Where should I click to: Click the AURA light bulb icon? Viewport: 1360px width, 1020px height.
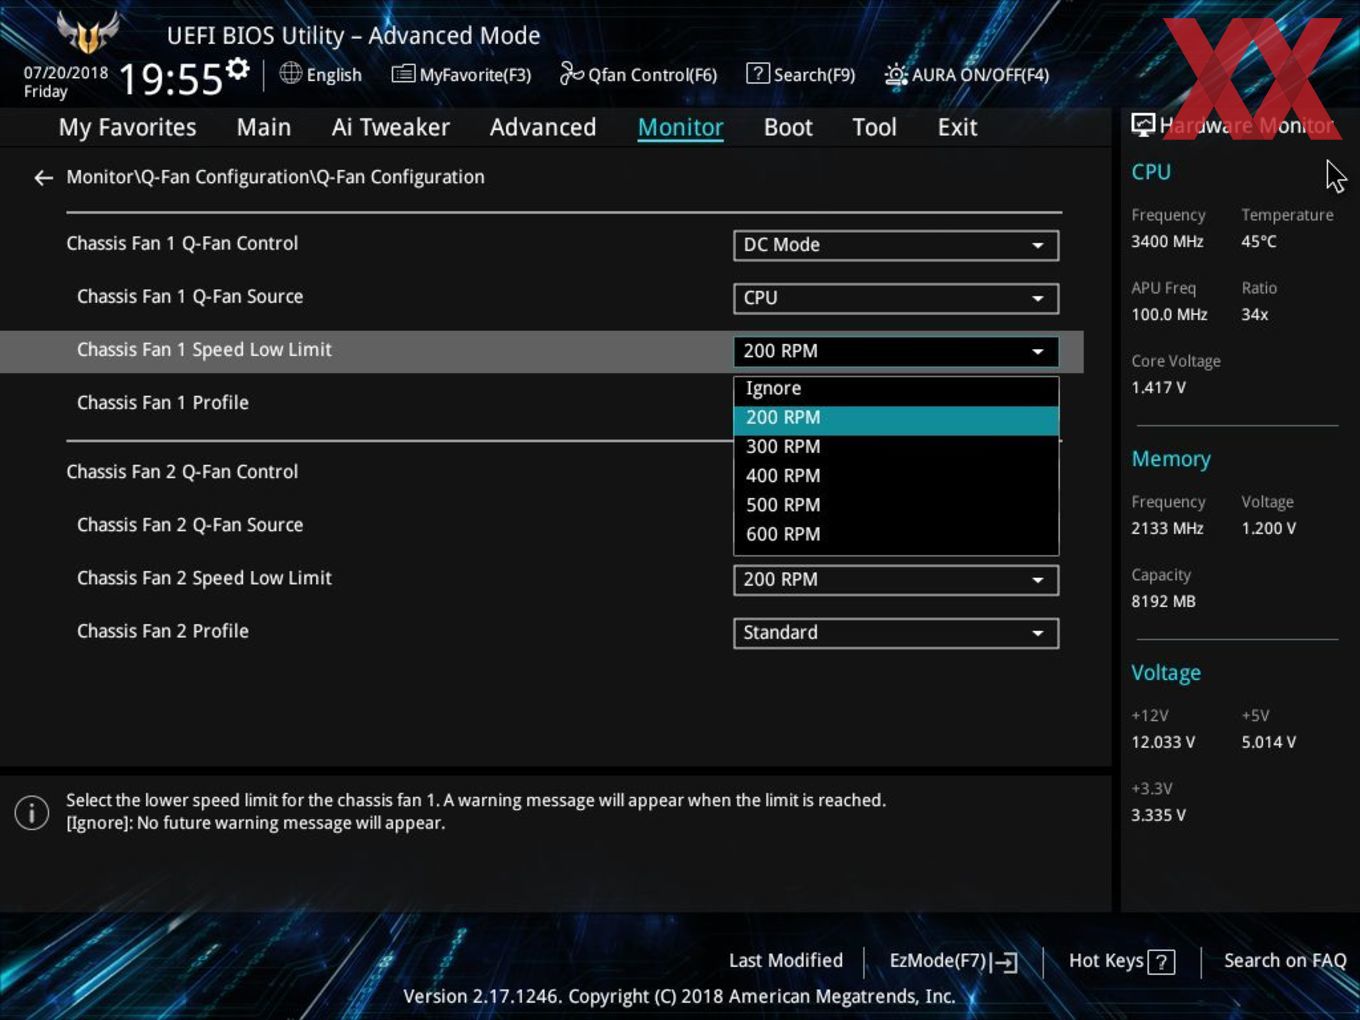(x=896, y=74)
